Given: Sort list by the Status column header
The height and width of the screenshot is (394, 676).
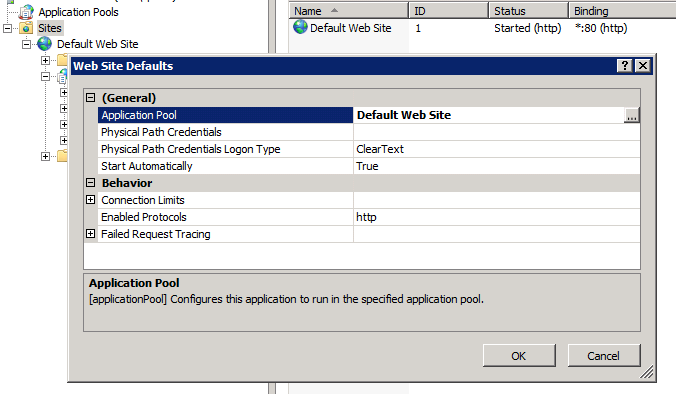Looking at the screenshot, I should [x=529, y=11].
